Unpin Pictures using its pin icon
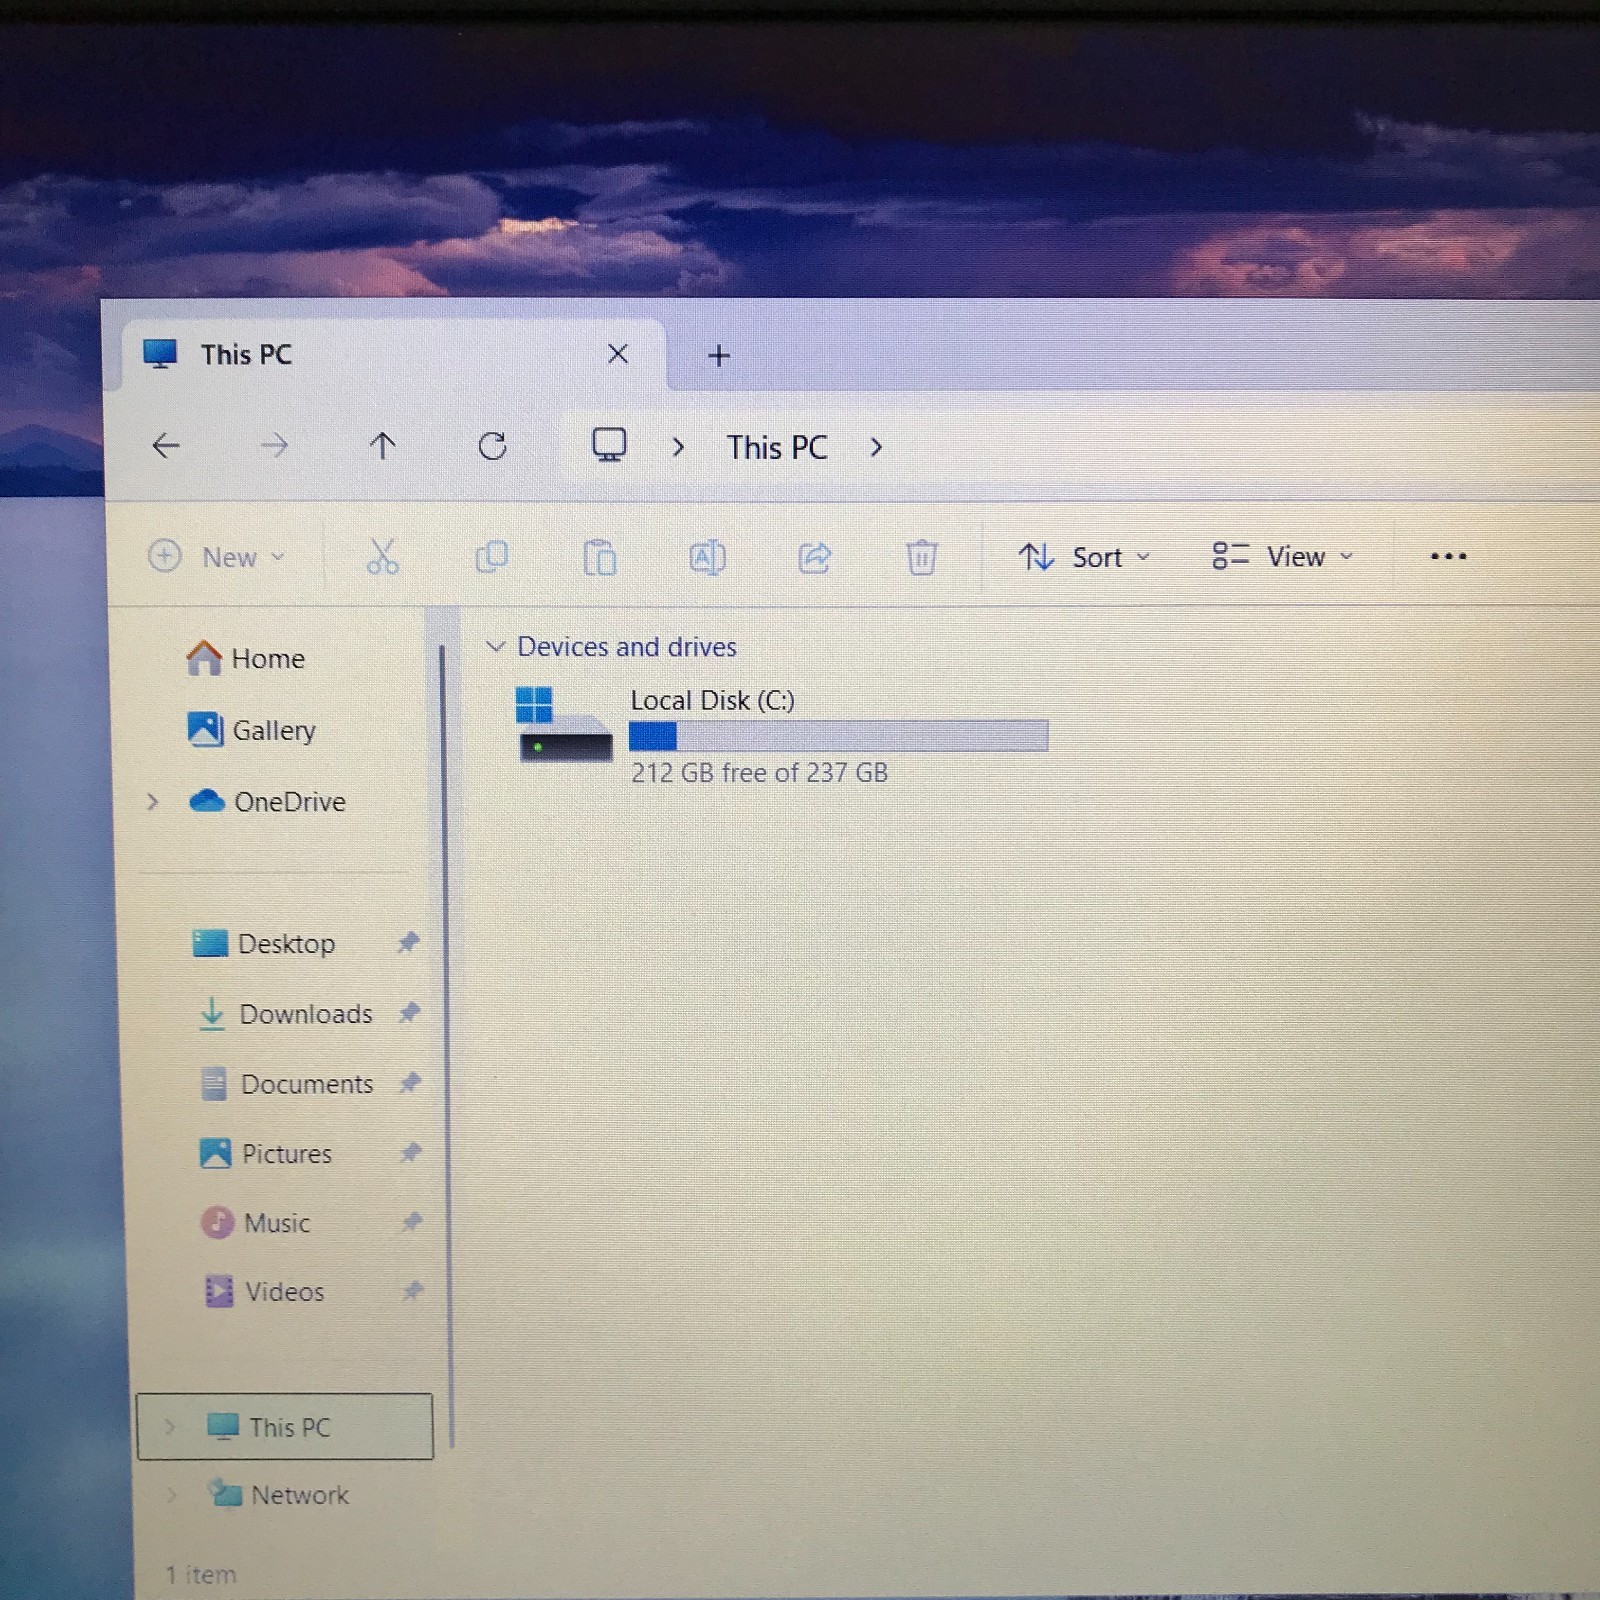 (410, 1152)
